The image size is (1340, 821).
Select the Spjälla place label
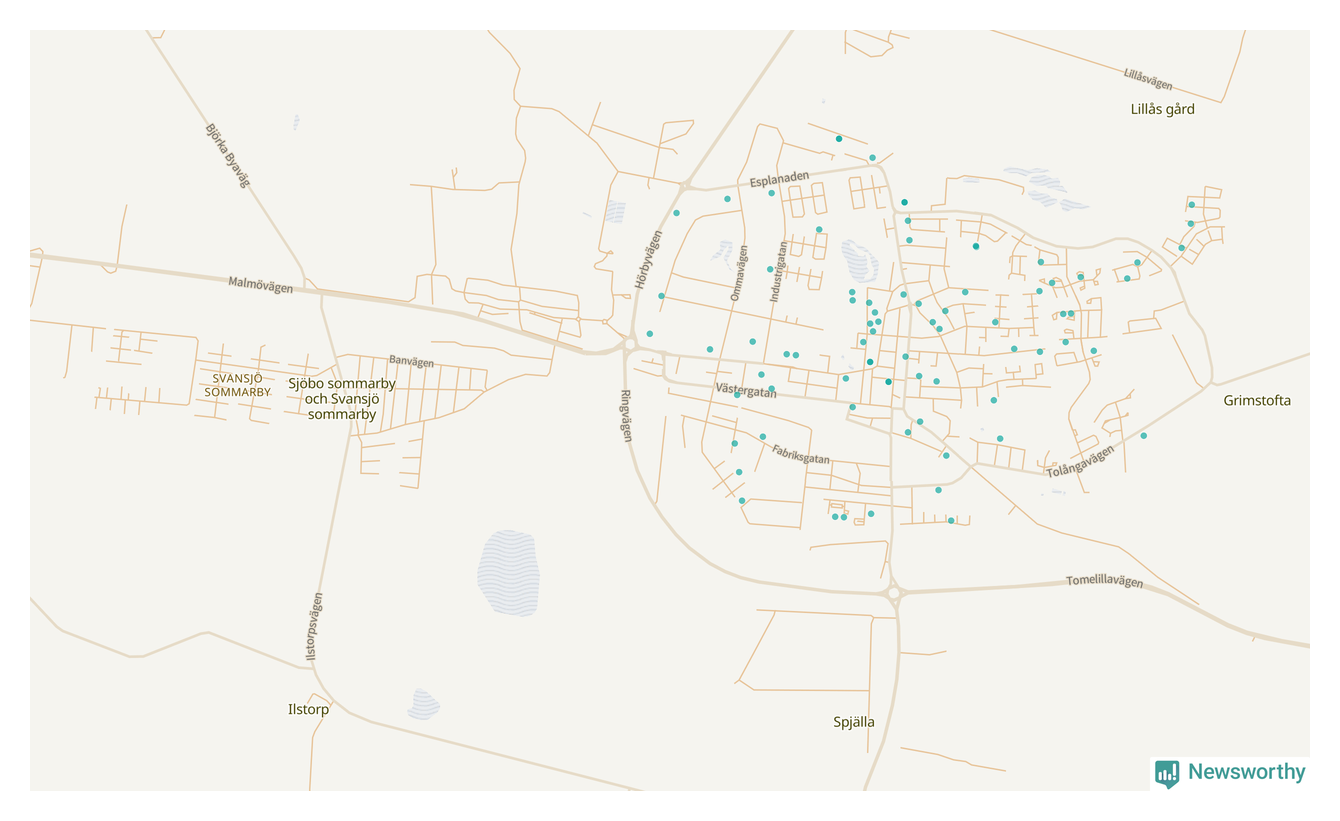tap(854, 722)
